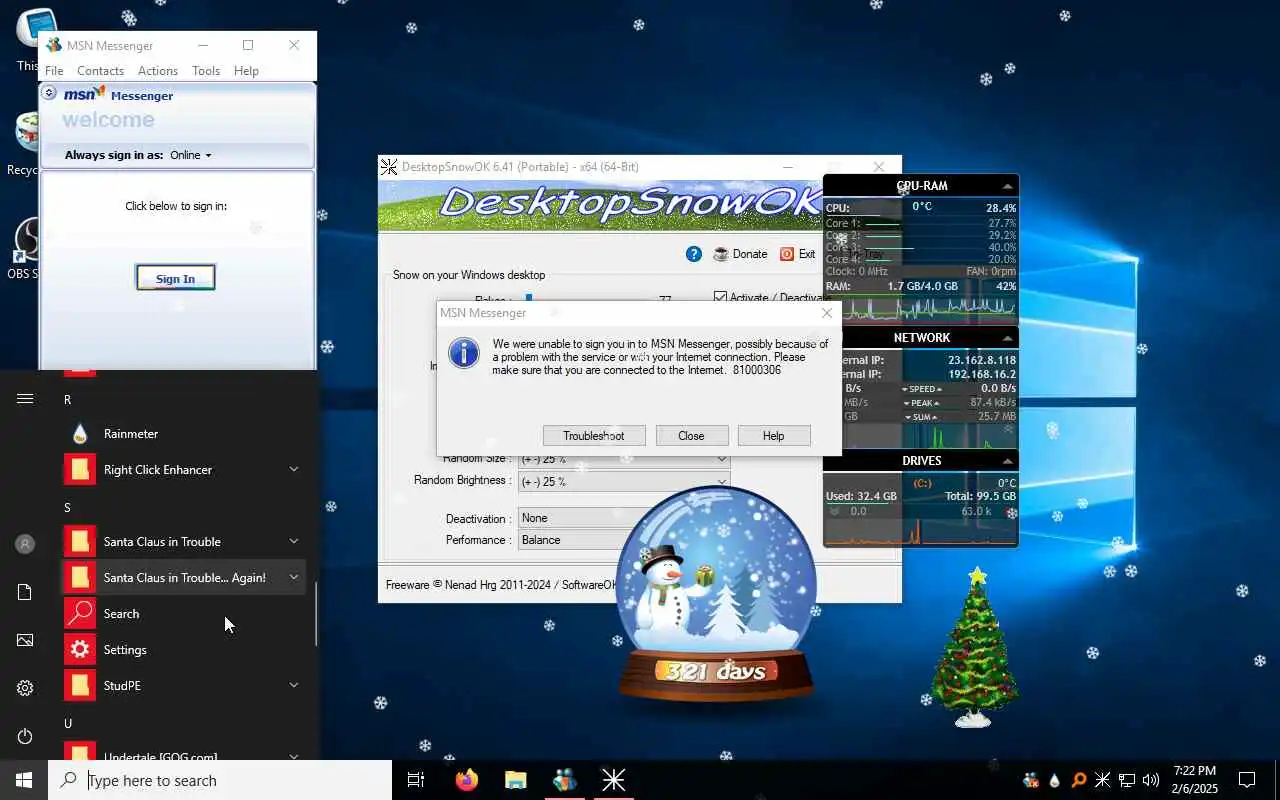The image size is (1280, 800).
Task: Open the Help menu in MSN Messenger
Action: pyautogui.click(x=246, y=71)
